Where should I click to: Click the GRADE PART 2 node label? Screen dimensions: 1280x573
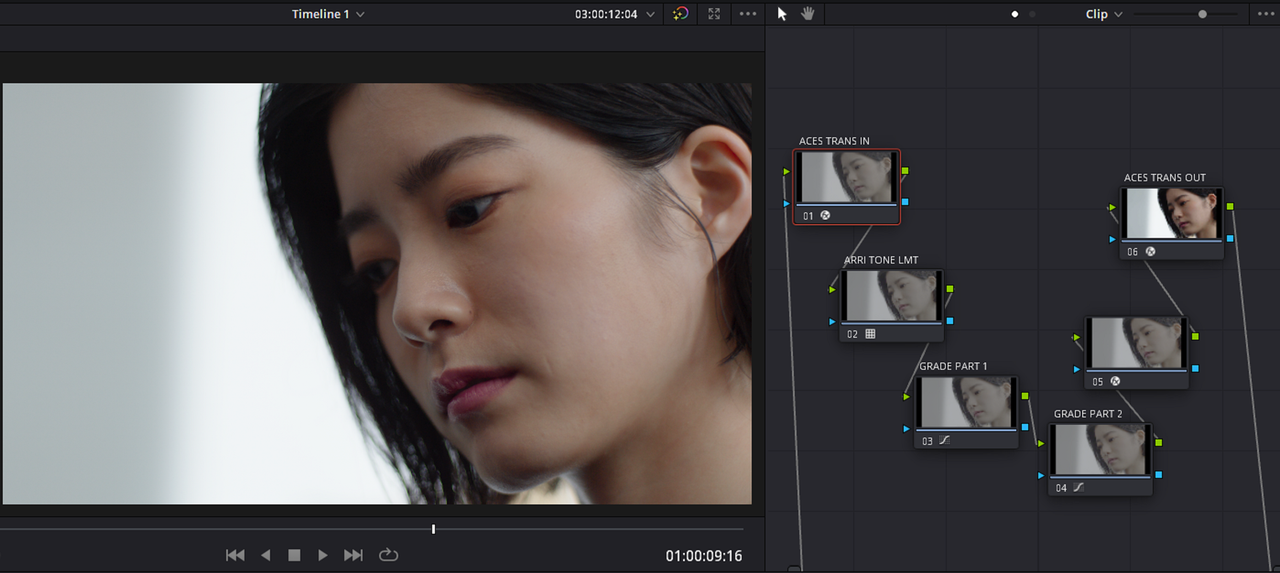click(x=1088, y=413)
